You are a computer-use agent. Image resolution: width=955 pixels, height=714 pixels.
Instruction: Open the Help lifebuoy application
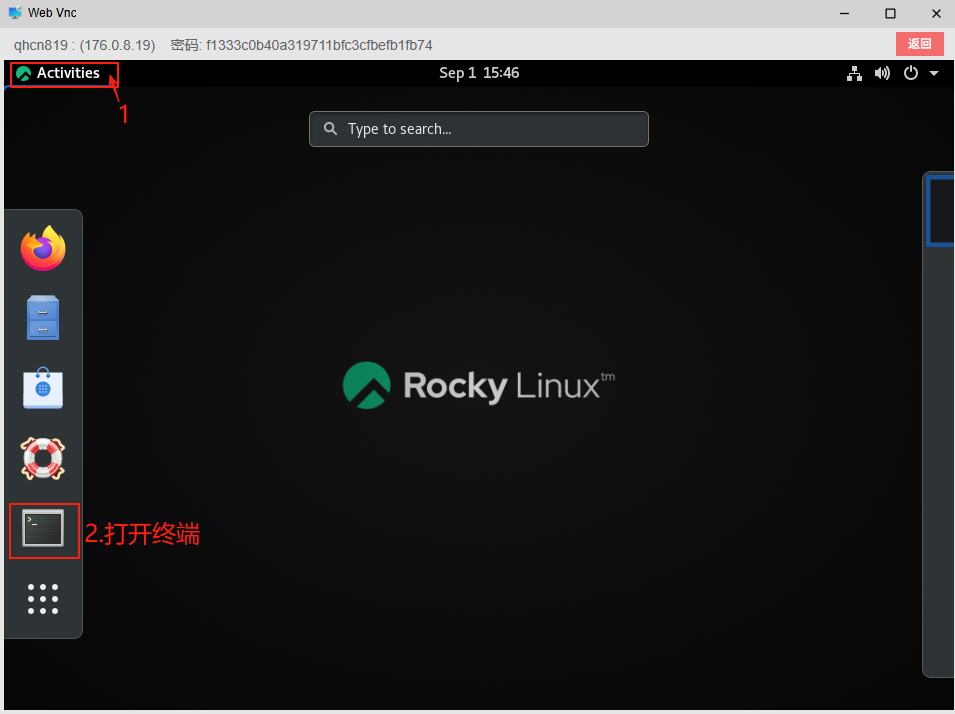click(43, 458)
